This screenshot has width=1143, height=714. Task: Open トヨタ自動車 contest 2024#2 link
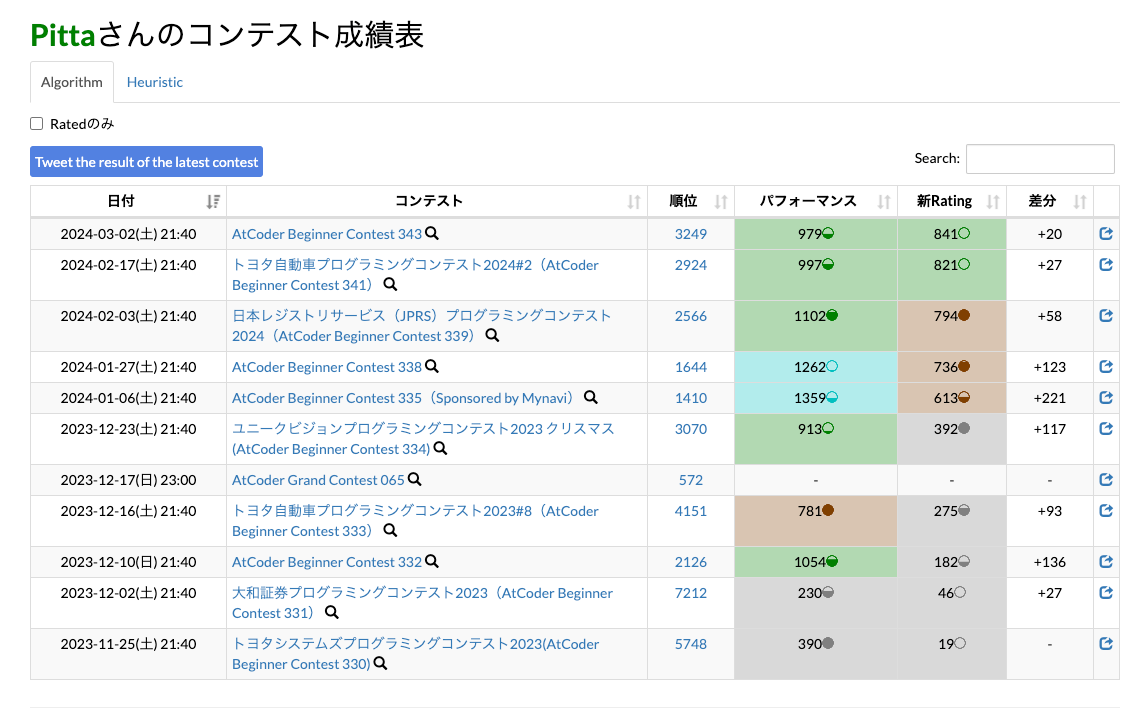point(415,275)
